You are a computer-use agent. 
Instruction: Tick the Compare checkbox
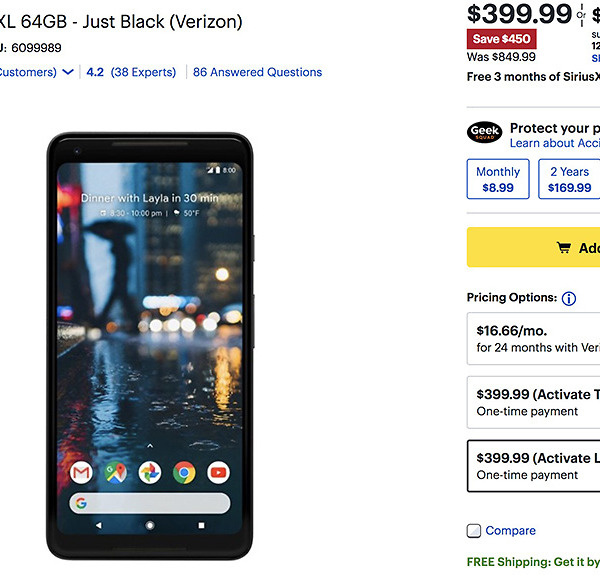coord(474,531)
